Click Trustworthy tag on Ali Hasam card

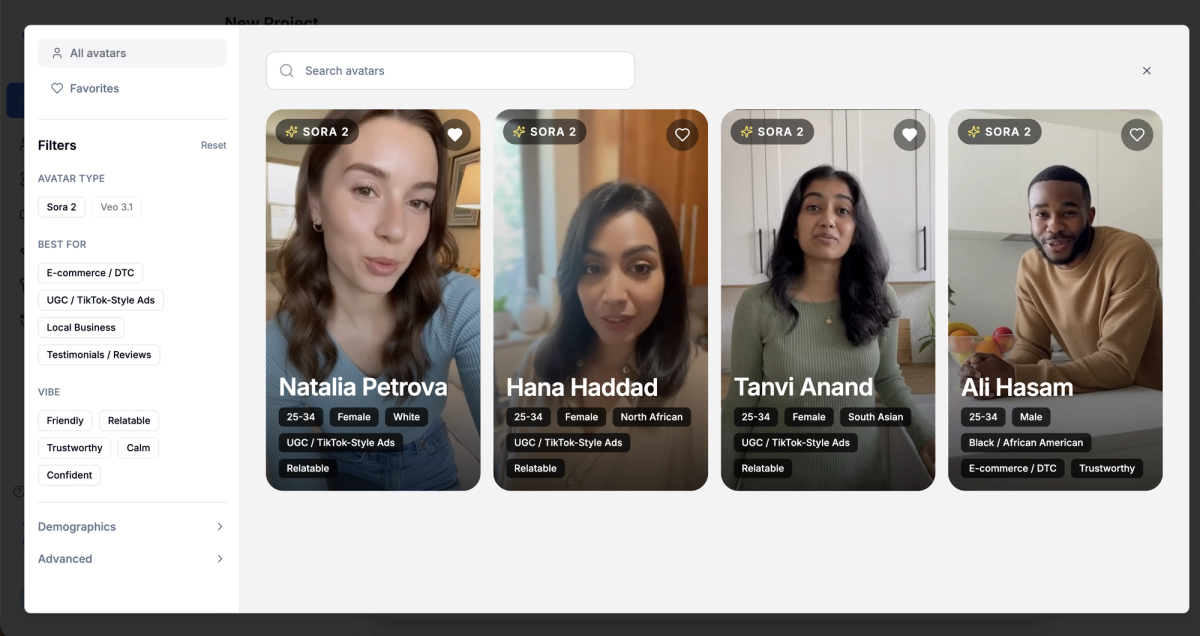tap(1107, 468)
